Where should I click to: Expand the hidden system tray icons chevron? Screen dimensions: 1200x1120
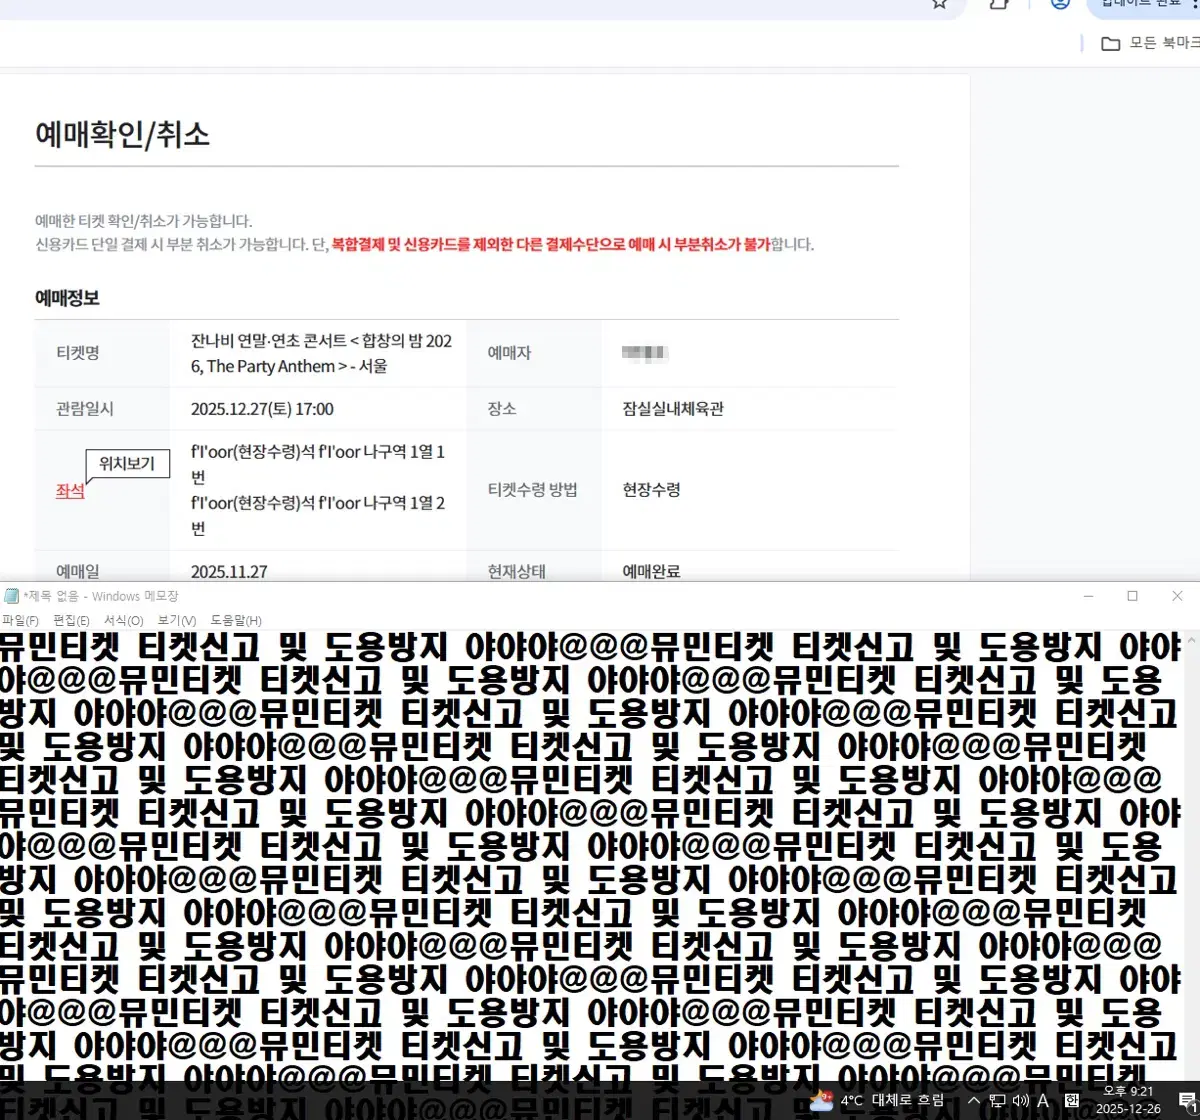[x=974, y=1101]
